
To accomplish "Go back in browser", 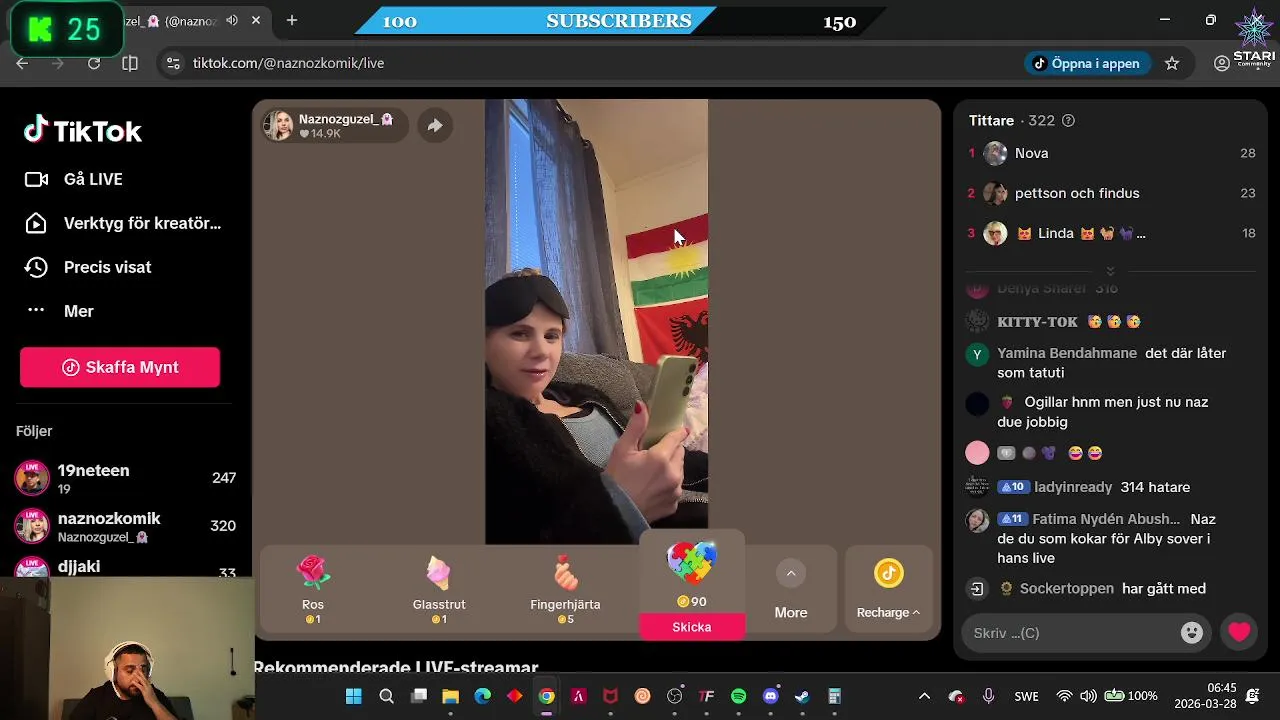I will coord(22,63).
